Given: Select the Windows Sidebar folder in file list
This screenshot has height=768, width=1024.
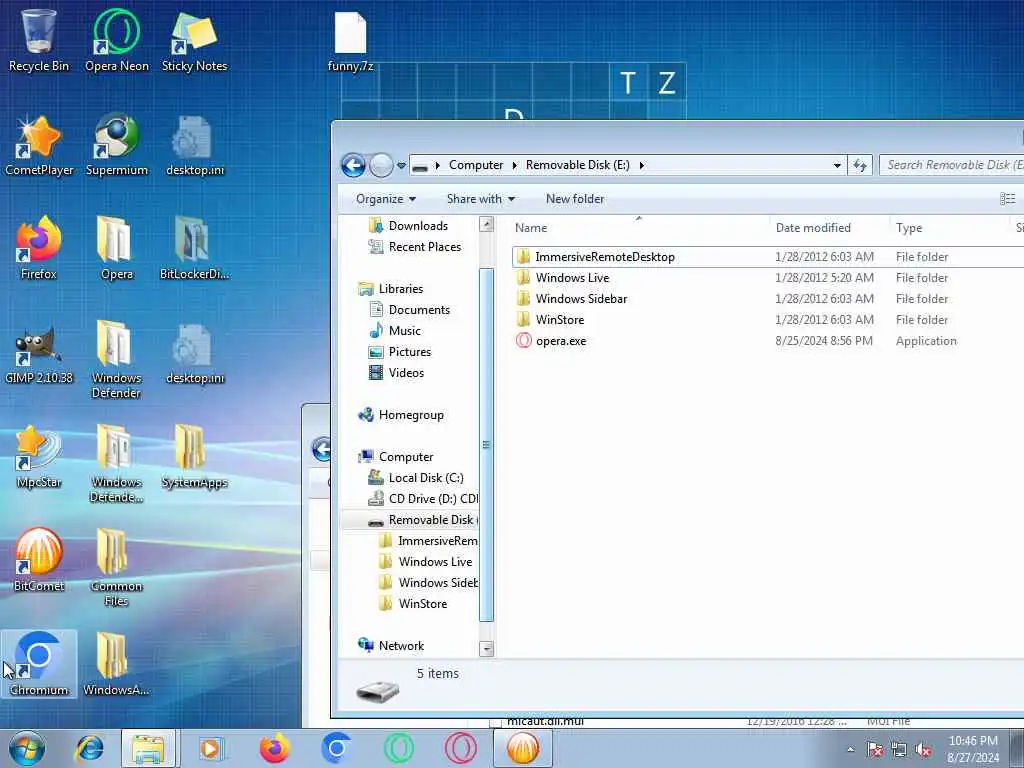Looking at the screenshot, I should (581, 298).
